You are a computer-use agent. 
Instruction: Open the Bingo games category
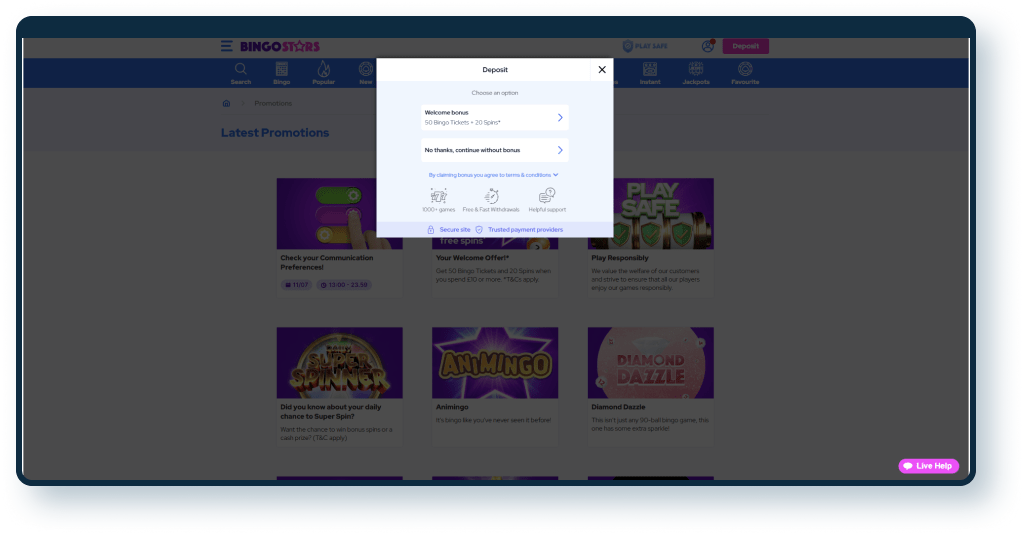point(281,72)
